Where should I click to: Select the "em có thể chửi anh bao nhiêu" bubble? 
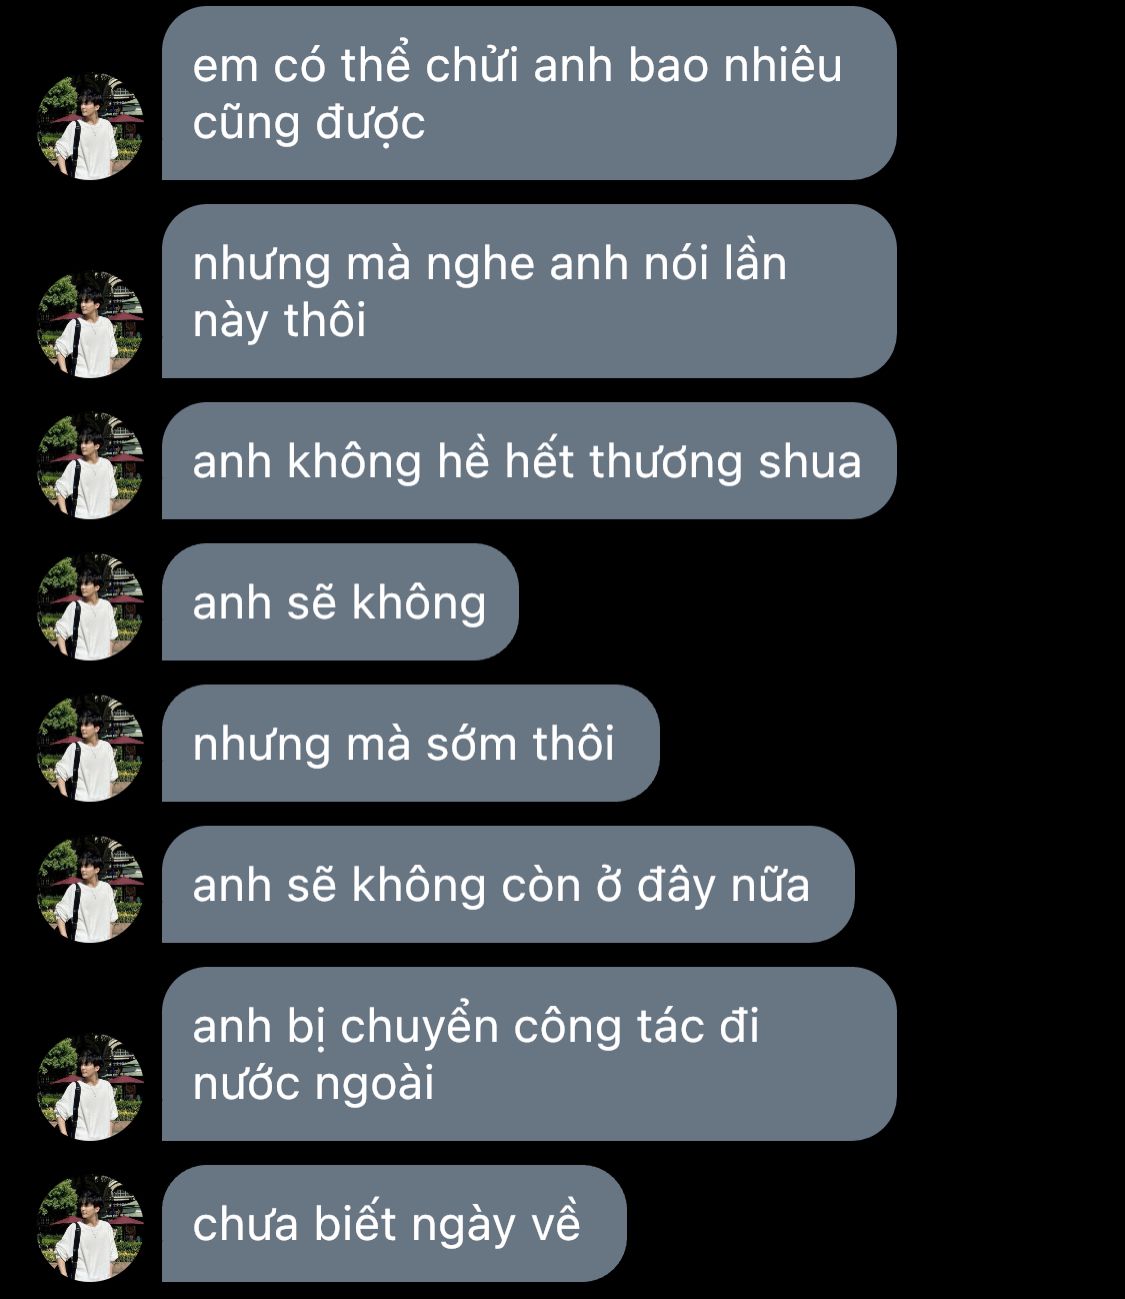point(529,93)
